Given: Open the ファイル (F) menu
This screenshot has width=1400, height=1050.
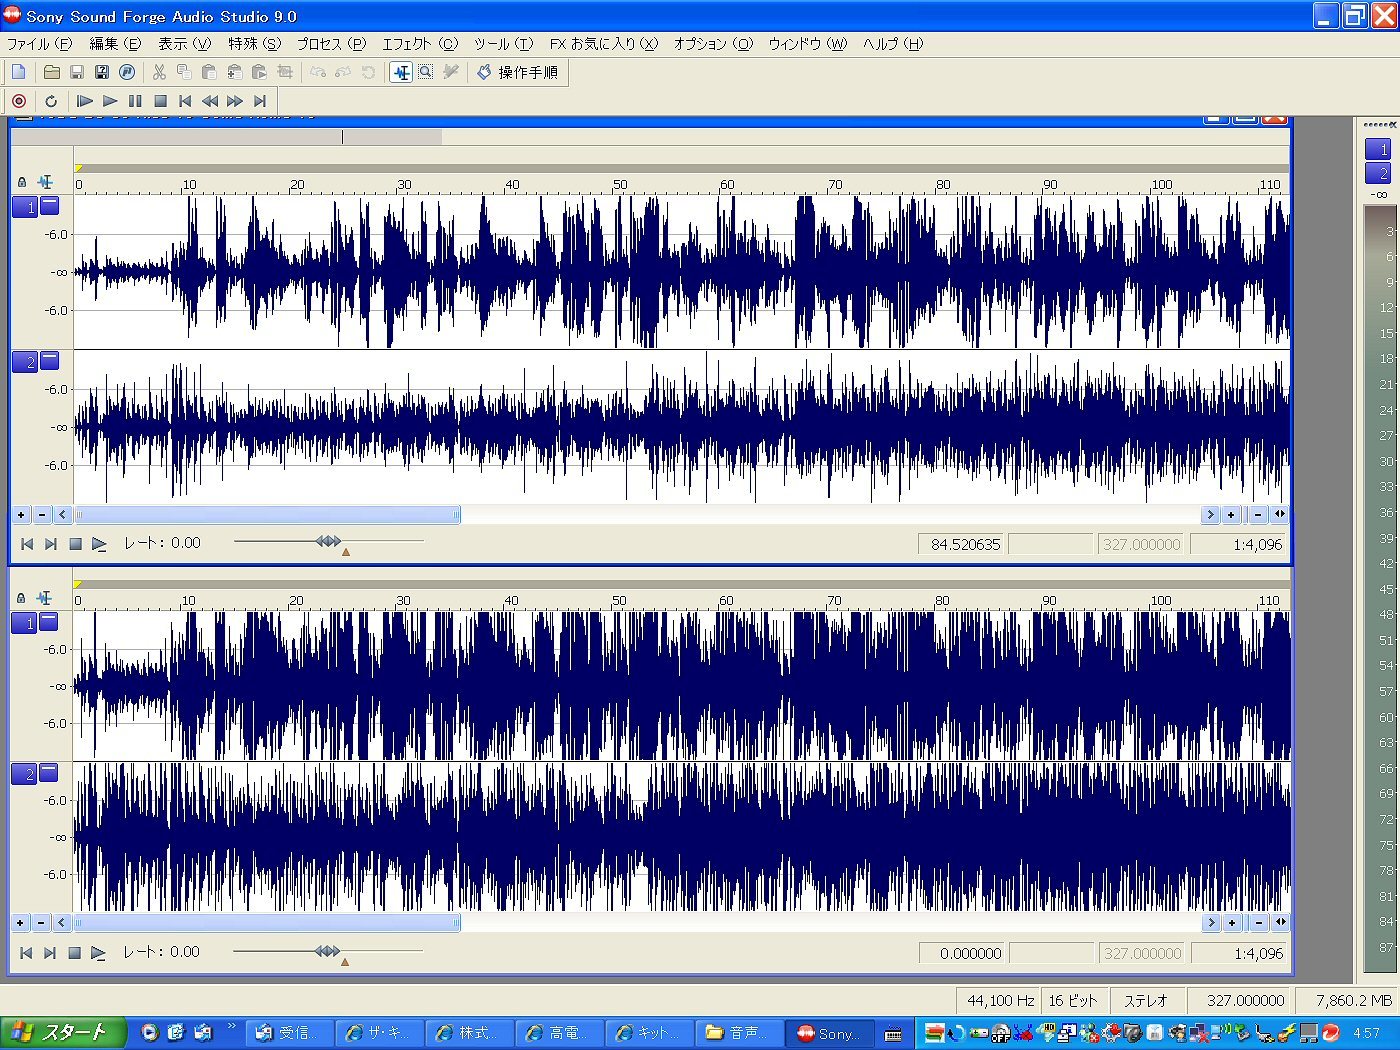Looking at the screenshot, I should pos(40,44).
